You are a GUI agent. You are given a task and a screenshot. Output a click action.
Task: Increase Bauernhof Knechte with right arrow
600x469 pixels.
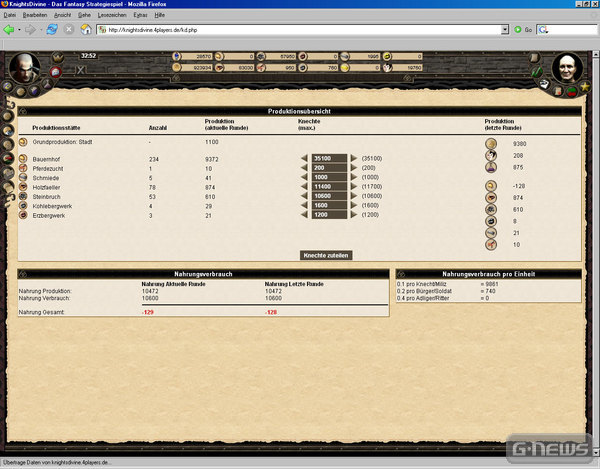coord(352,158)
